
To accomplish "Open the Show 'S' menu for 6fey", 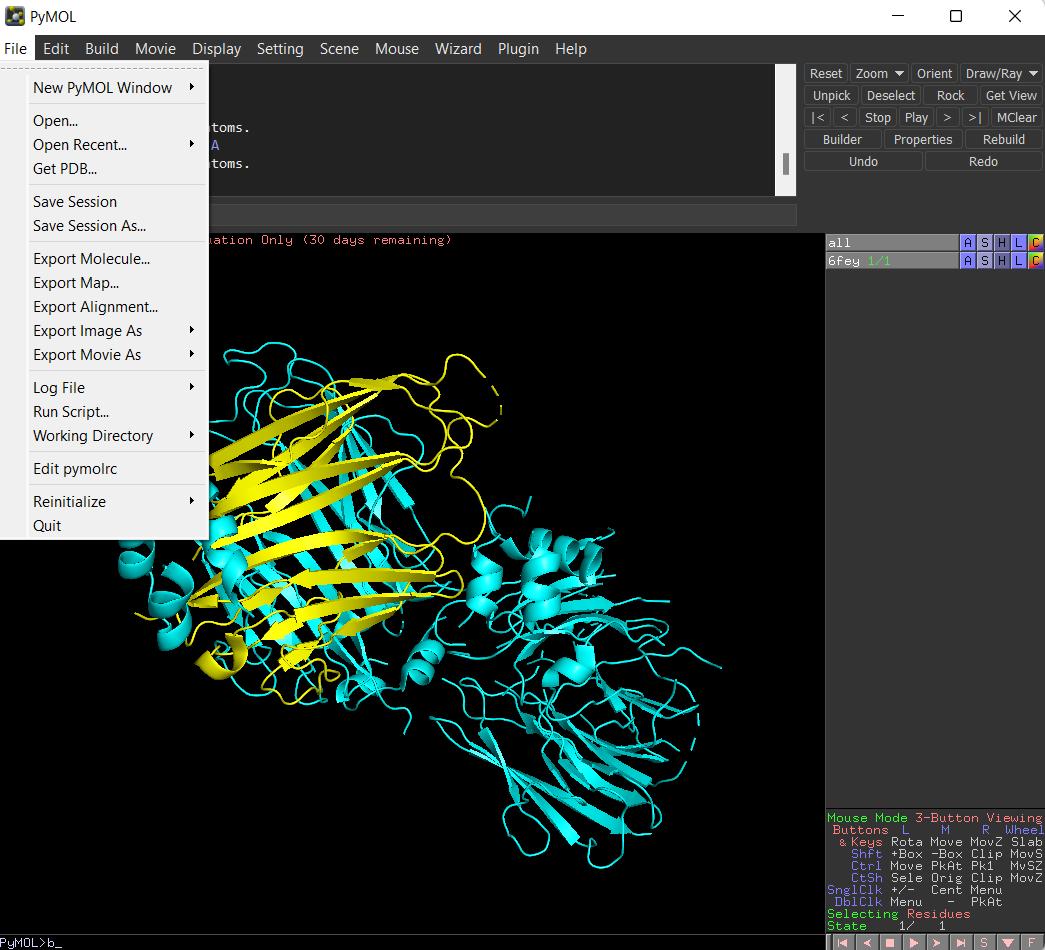I will pyautogui.click(x=984, y=261).
